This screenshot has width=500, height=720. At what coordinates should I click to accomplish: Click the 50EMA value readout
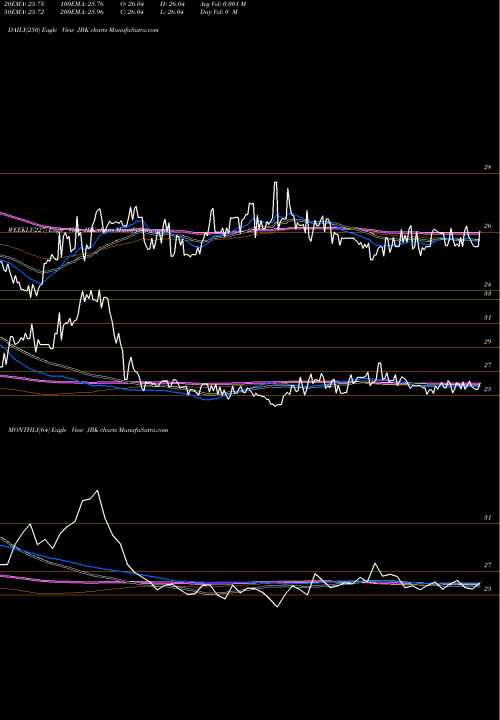tap(24, 12)
